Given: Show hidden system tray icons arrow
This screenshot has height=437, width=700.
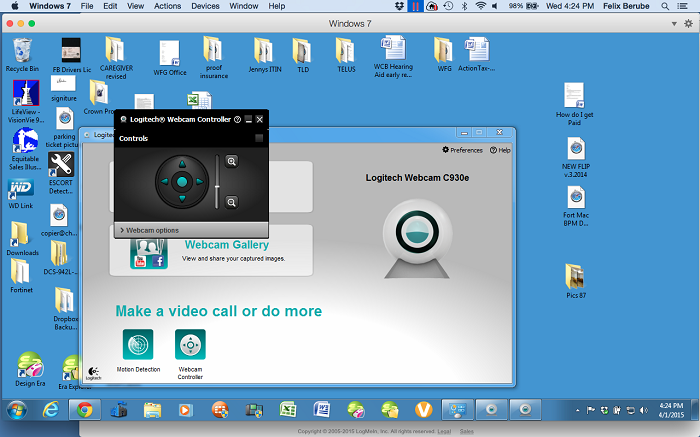Looking at the screenshot, I should (x=578, y=410).
